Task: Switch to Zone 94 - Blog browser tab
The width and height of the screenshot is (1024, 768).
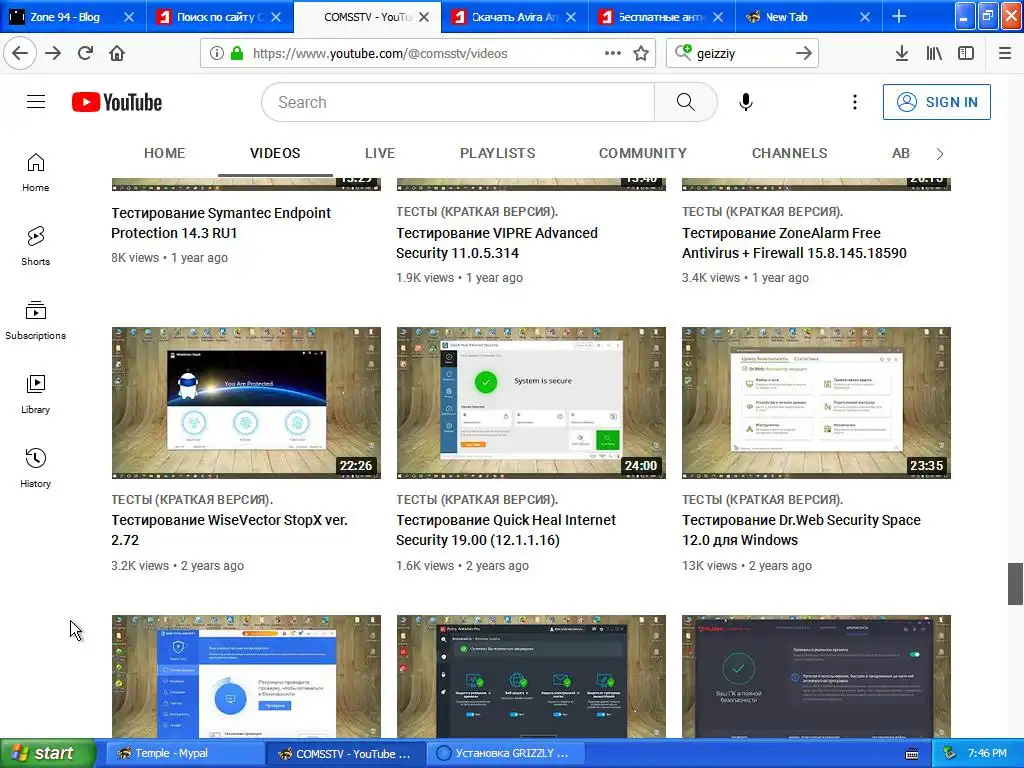Action: coord(65,17)
